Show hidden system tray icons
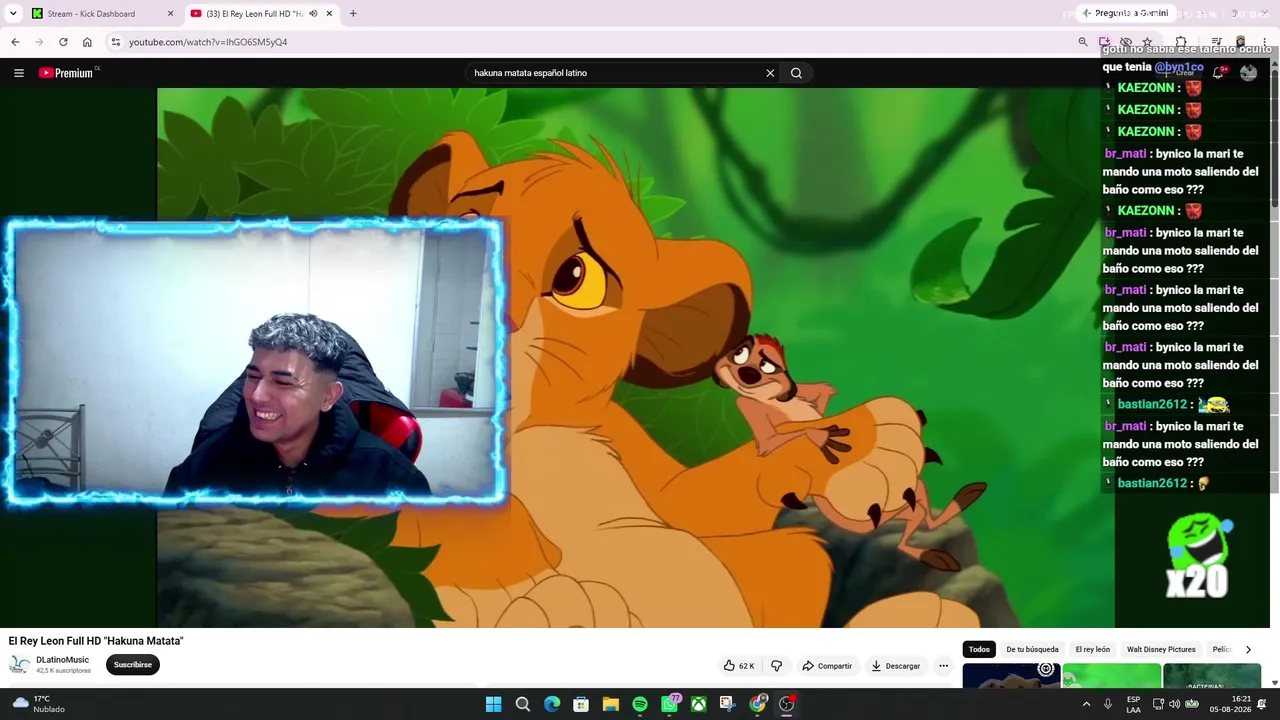 1086,704
